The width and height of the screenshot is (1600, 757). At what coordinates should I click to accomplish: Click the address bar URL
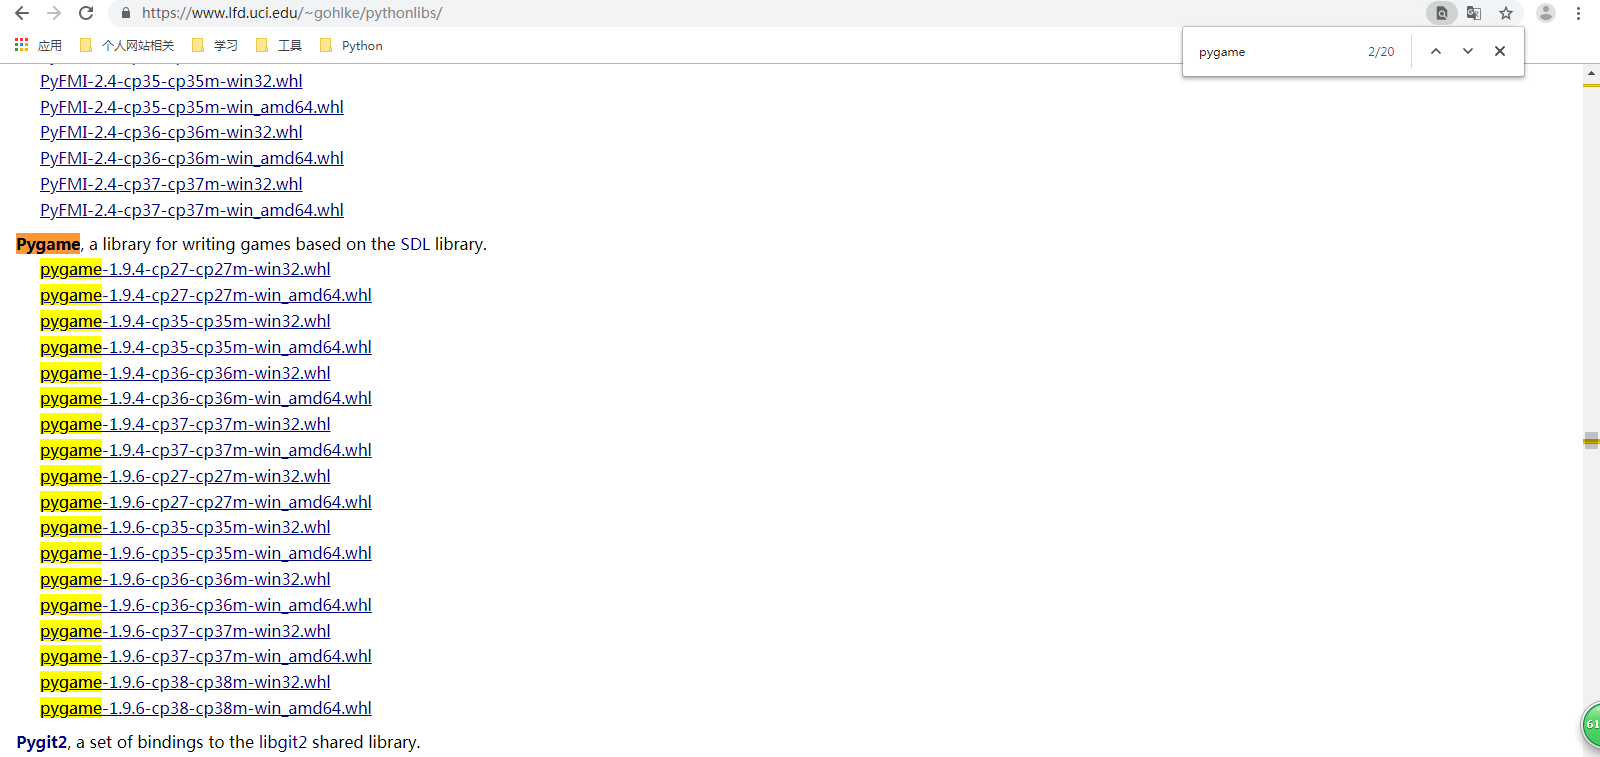292,13
